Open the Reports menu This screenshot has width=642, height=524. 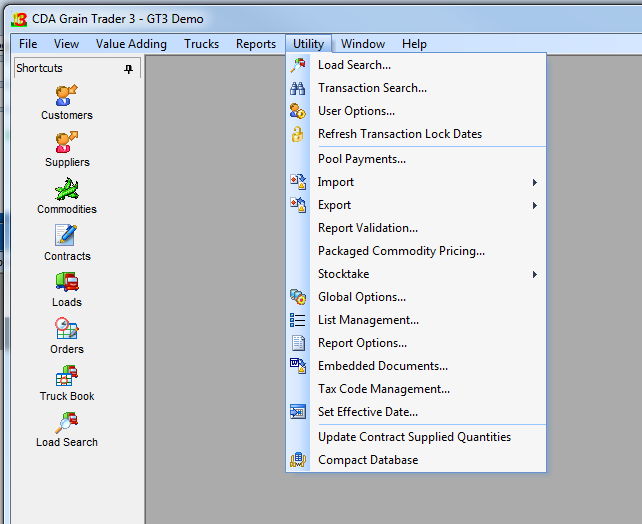(255, 44)
